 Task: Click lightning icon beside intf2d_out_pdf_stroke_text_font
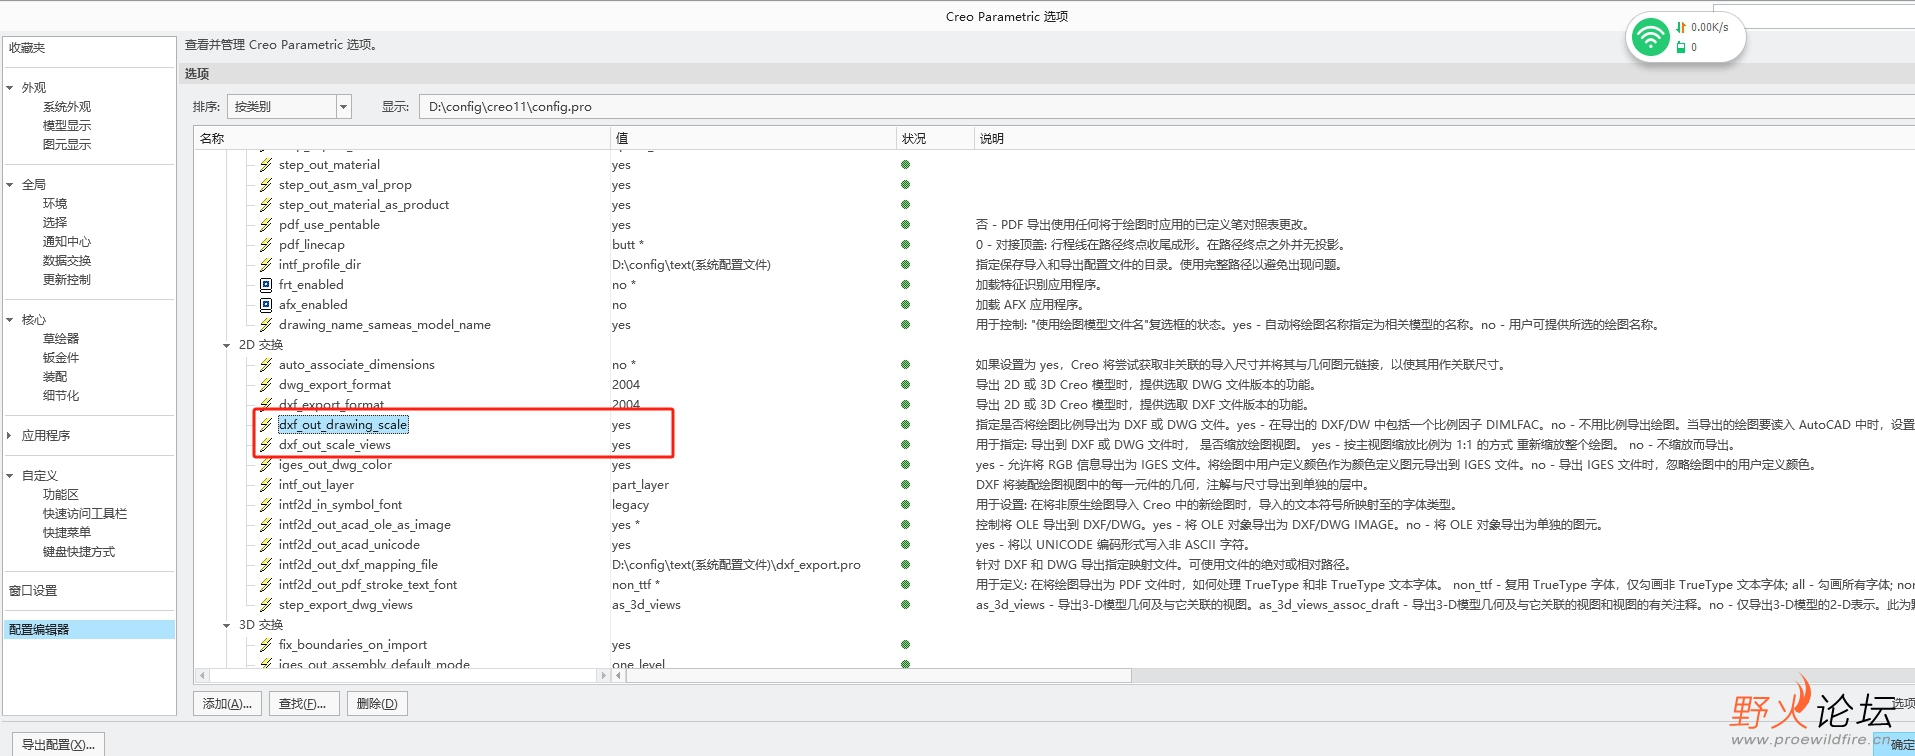(x=266, y=585)
